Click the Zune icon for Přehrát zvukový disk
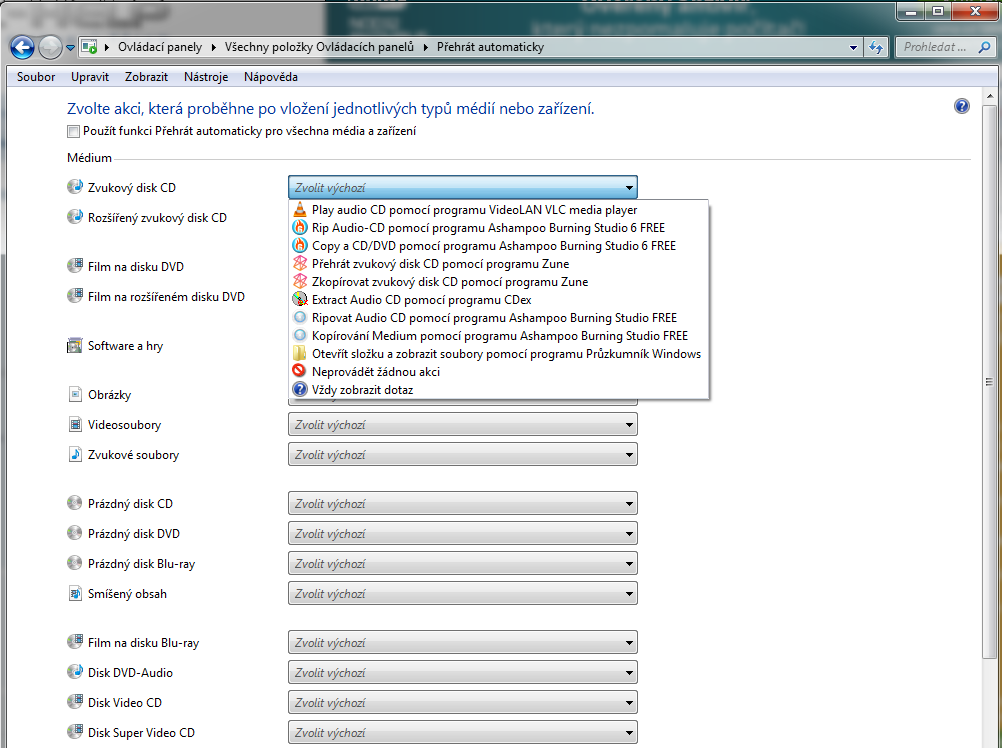Screen dimensions: 1002x748 tap(300, 263)
